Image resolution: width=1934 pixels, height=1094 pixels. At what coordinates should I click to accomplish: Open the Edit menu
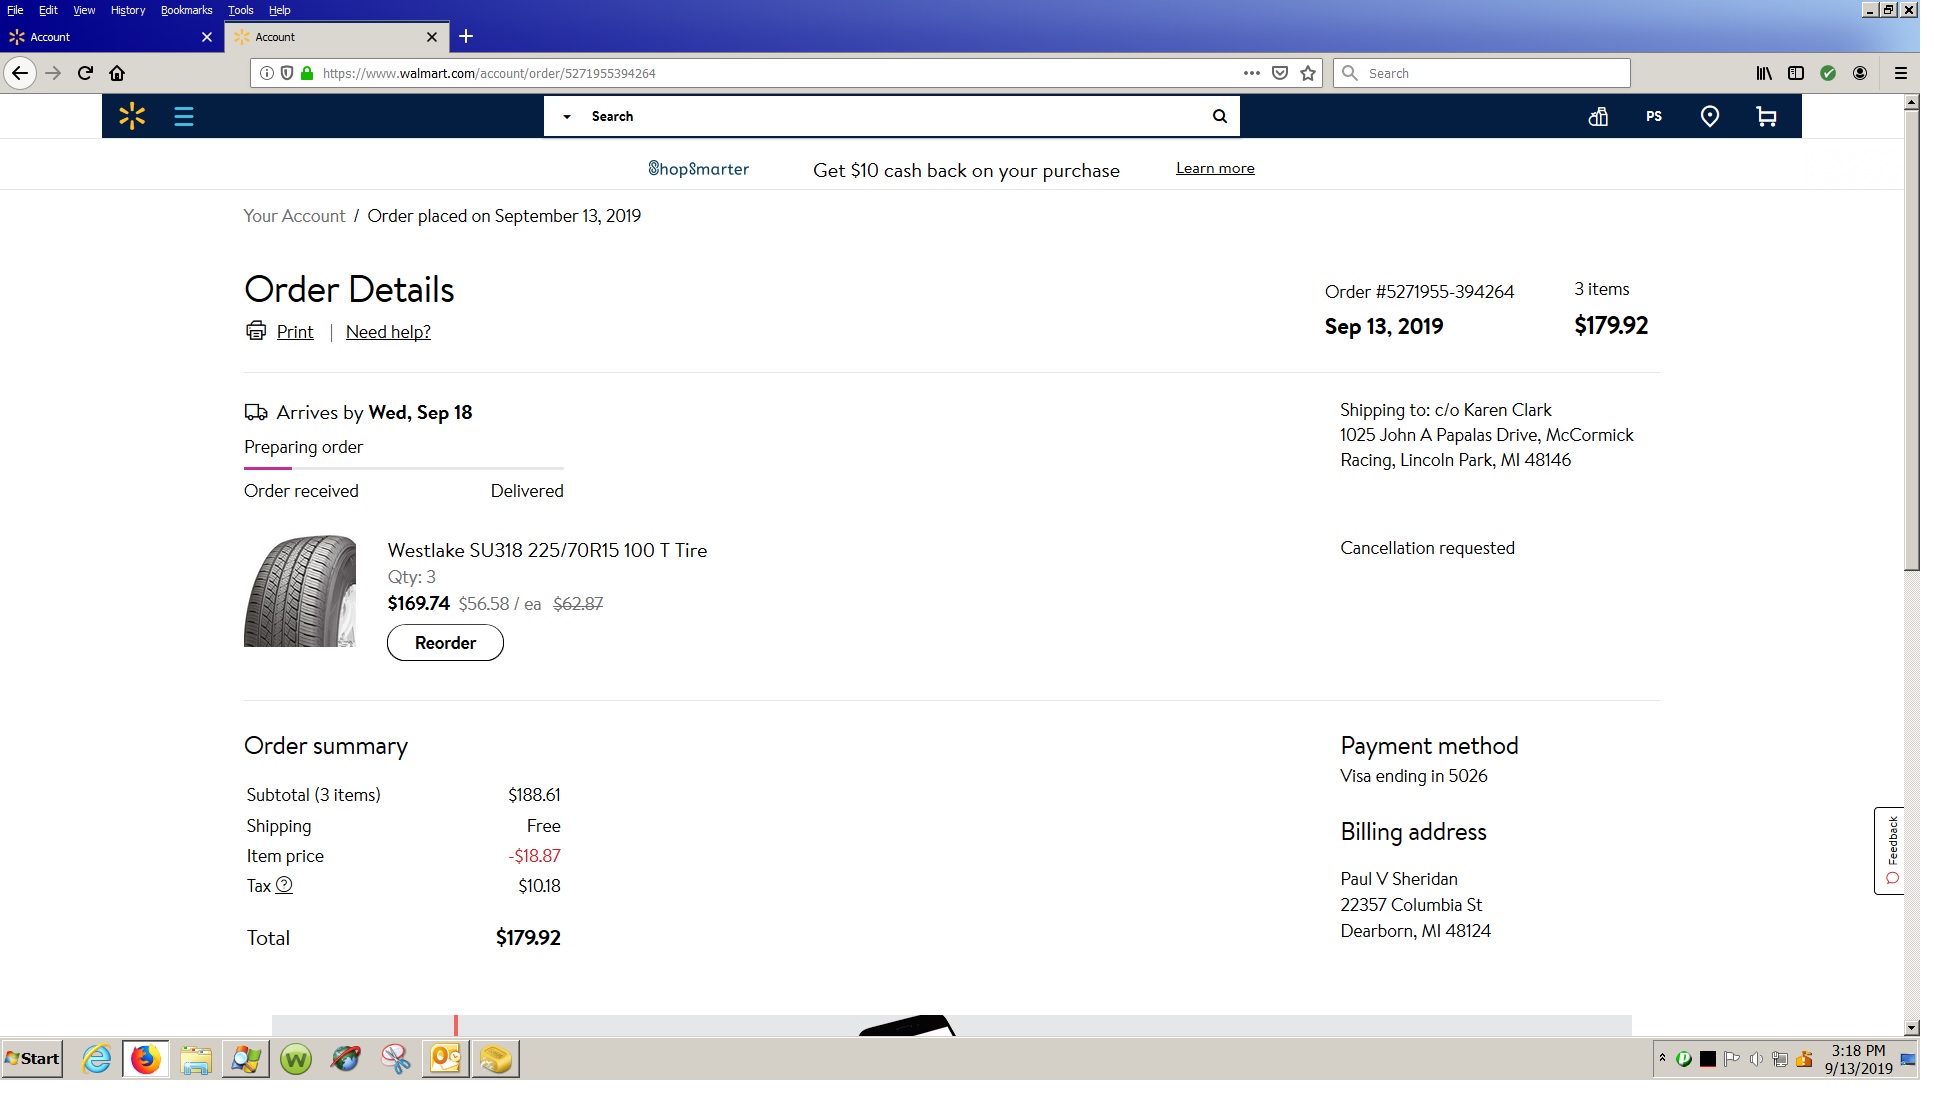click(48, 10)
